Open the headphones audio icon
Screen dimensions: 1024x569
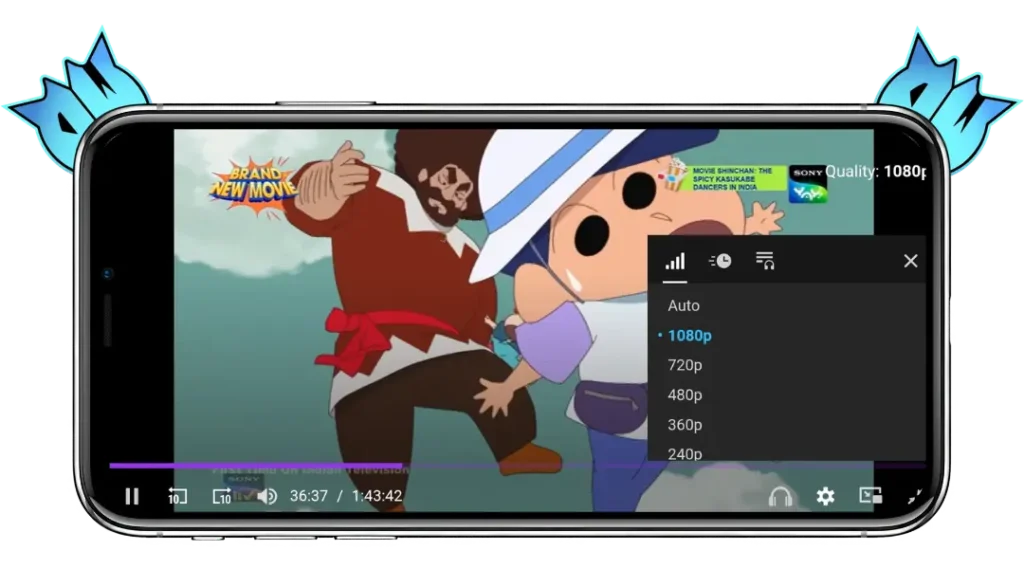click(780, 496)
